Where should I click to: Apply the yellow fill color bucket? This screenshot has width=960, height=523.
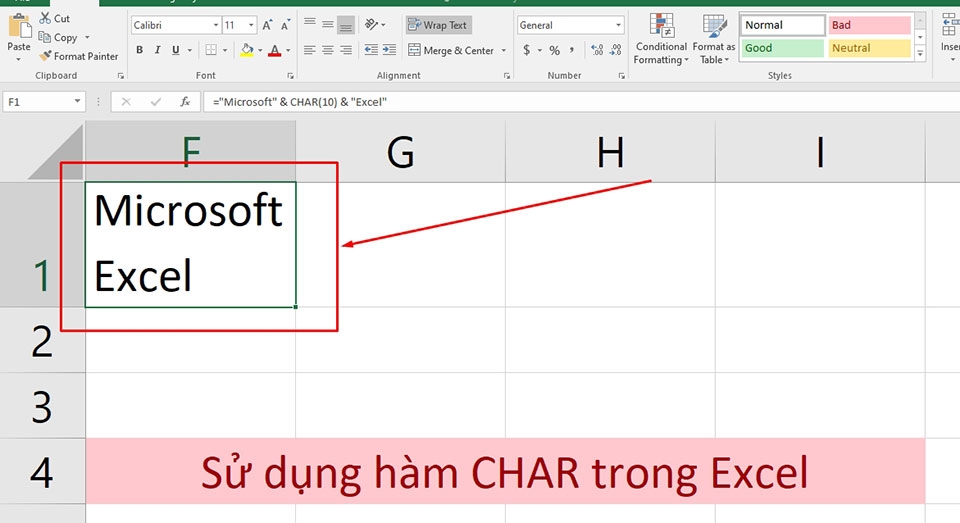(247, 50)
